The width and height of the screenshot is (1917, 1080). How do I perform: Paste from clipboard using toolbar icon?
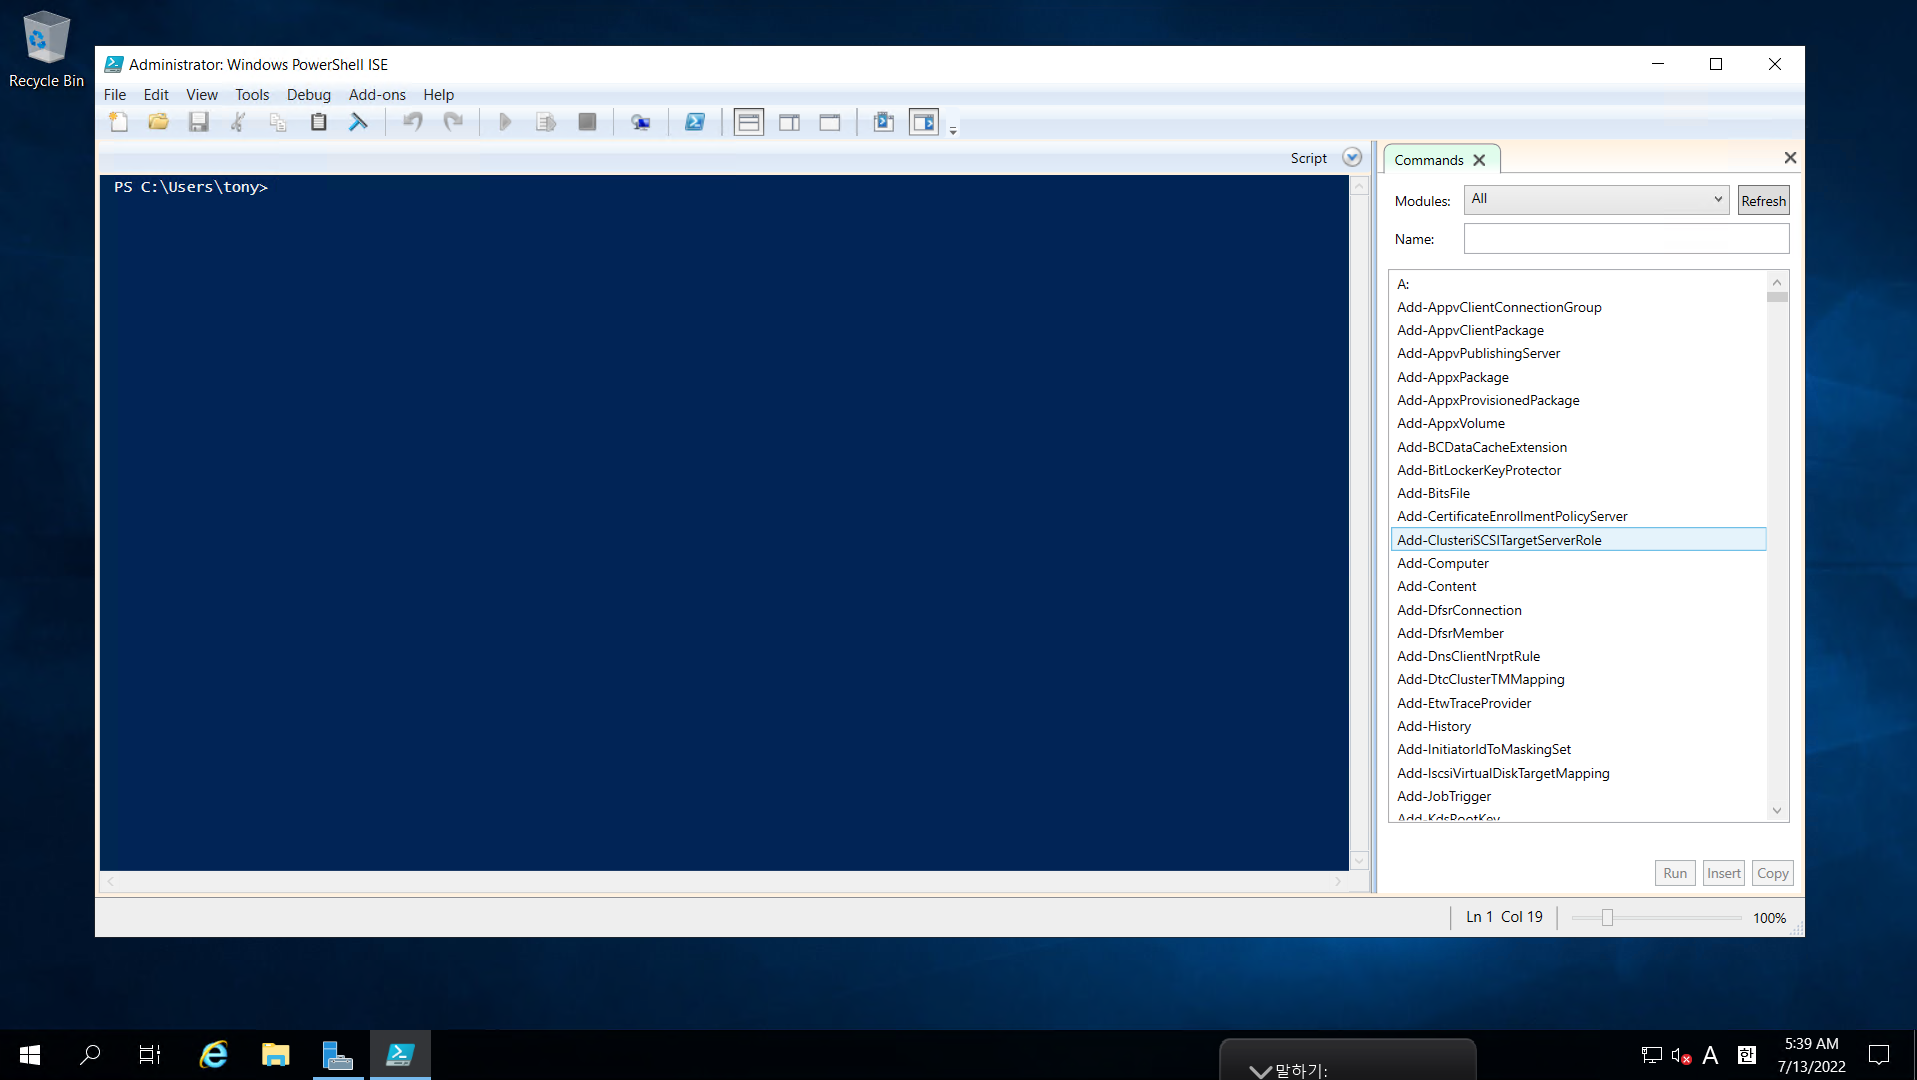[x=318, y=122]
